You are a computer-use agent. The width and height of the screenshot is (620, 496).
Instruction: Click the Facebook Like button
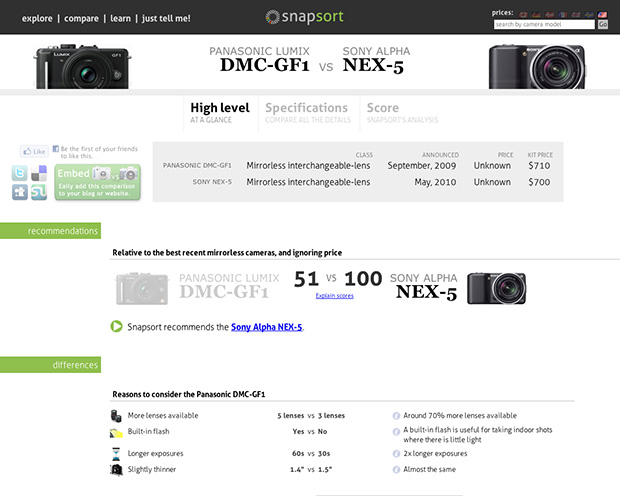tap(34, 151)
